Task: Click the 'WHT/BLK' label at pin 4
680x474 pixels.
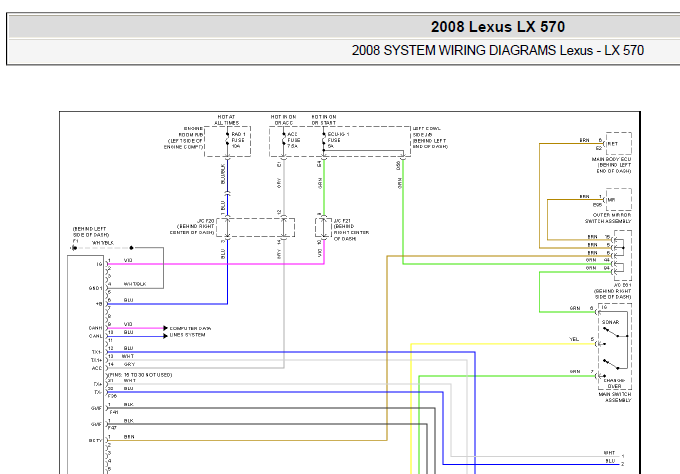Action: 135,284
